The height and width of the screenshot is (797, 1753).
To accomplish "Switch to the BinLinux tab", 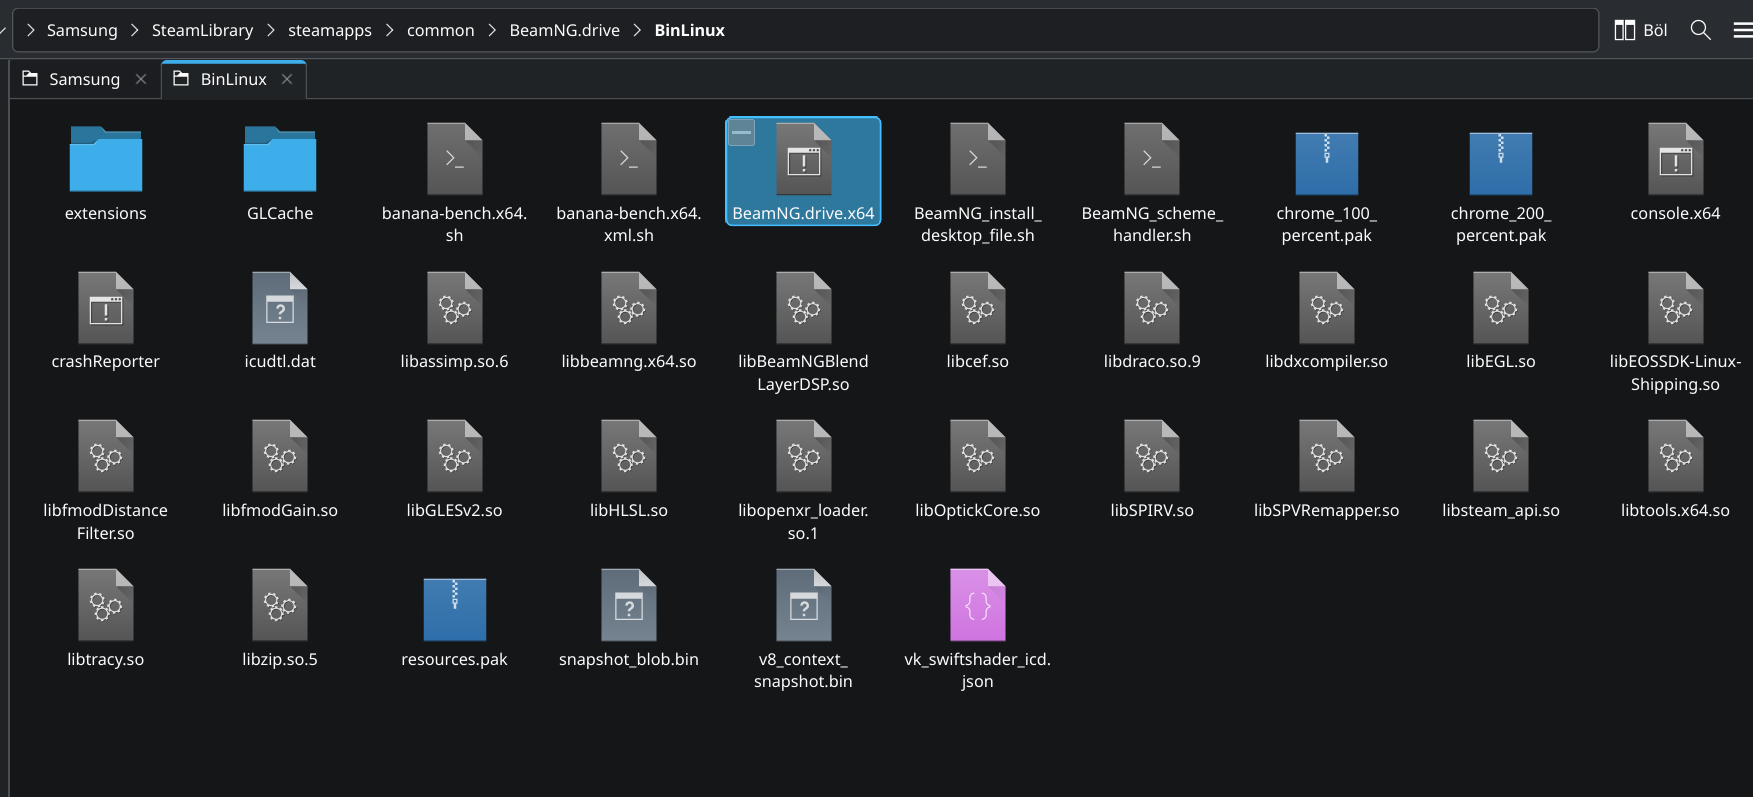I will click(233, 79).
